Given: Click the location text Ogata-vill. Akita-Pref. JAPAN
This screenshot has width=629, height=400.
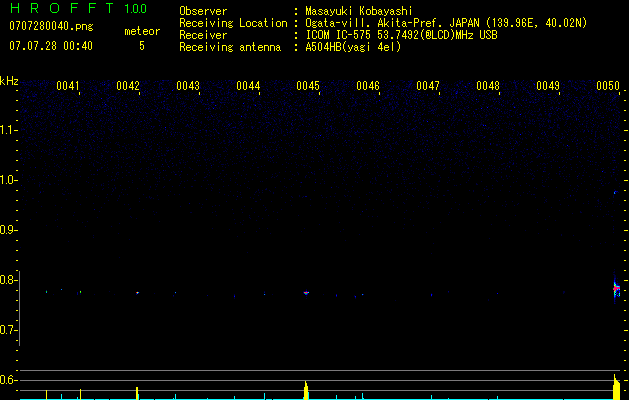Looking at the screenshot, I should (x=392, y=23).
